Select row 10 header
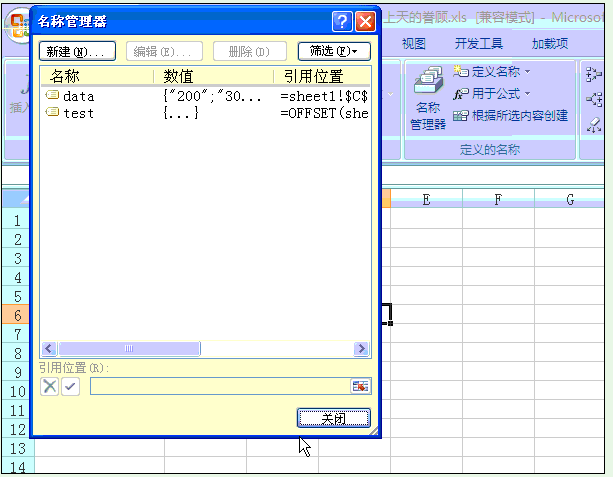This screenshot has height=477, width=613. [16, 391]
